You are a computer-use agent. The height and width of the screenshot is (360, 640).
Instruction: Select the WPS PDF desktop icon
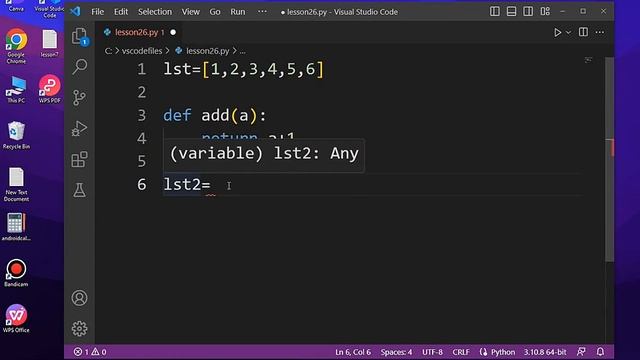tap(49, 89)
